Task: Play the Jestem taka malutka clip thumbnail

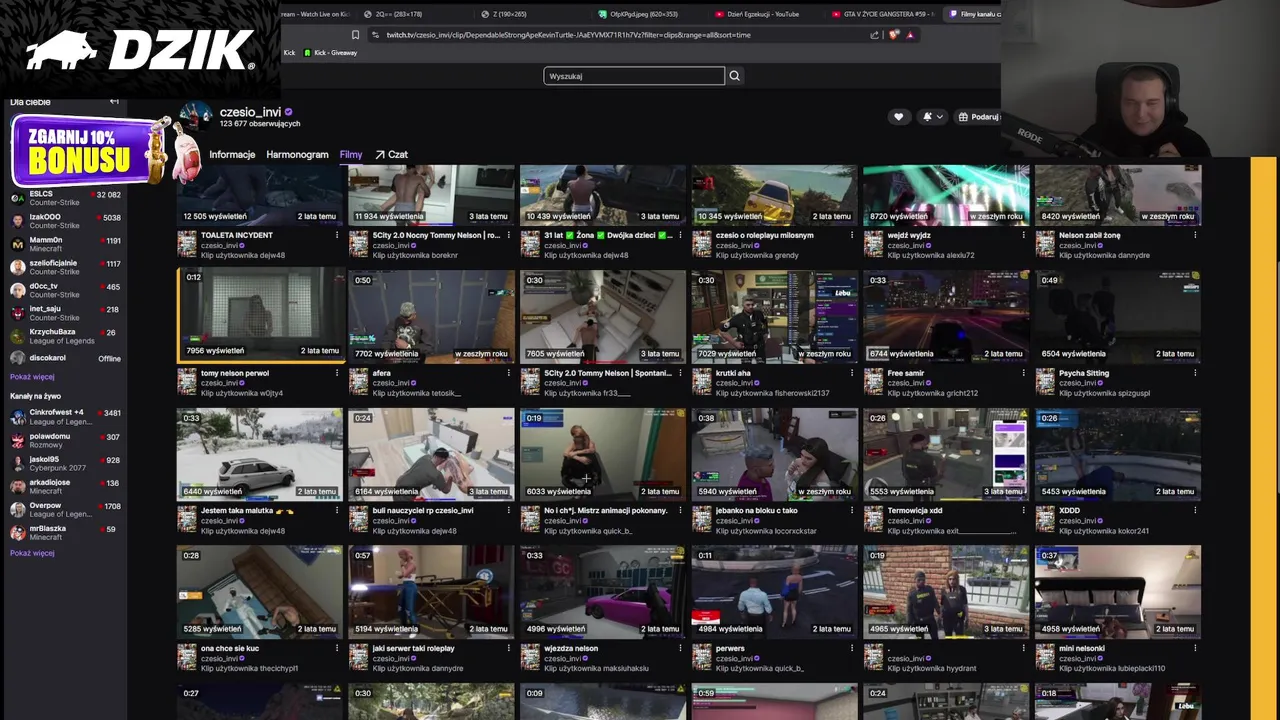Action: tap(260, 453)
